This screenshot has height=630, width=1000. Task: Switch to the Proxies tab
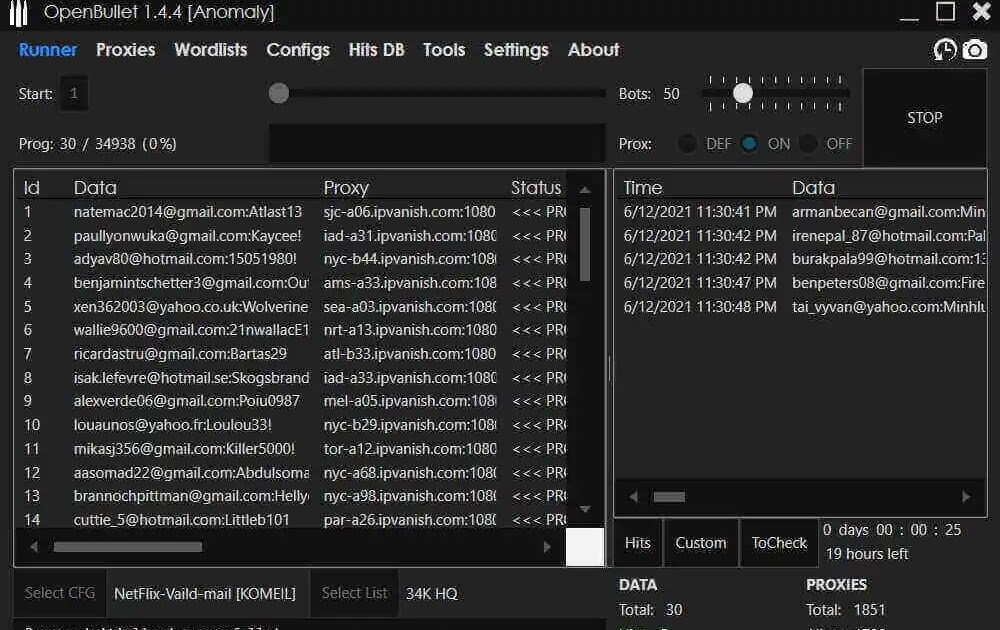[x=126, y=50]
